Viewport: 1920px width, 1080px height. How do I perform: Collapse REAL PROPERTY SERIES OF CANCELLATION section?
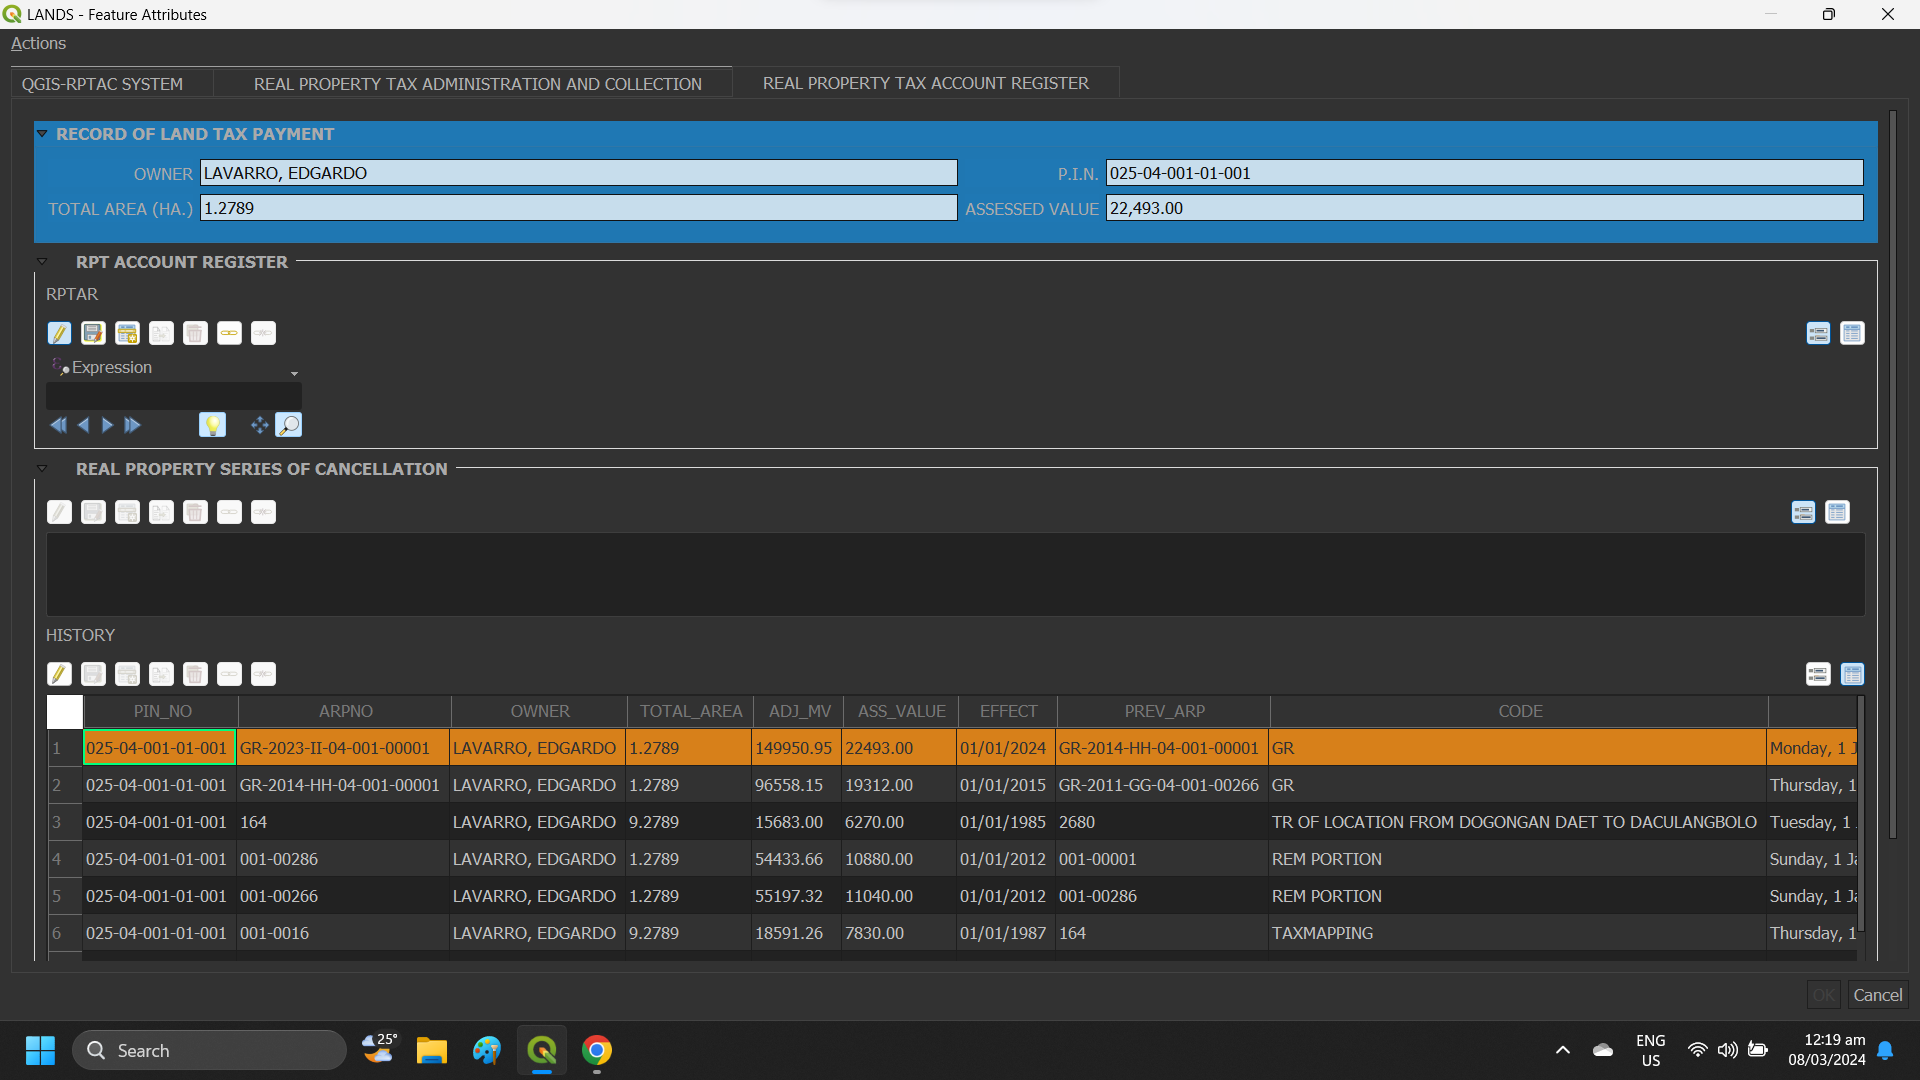coord(42,468)
